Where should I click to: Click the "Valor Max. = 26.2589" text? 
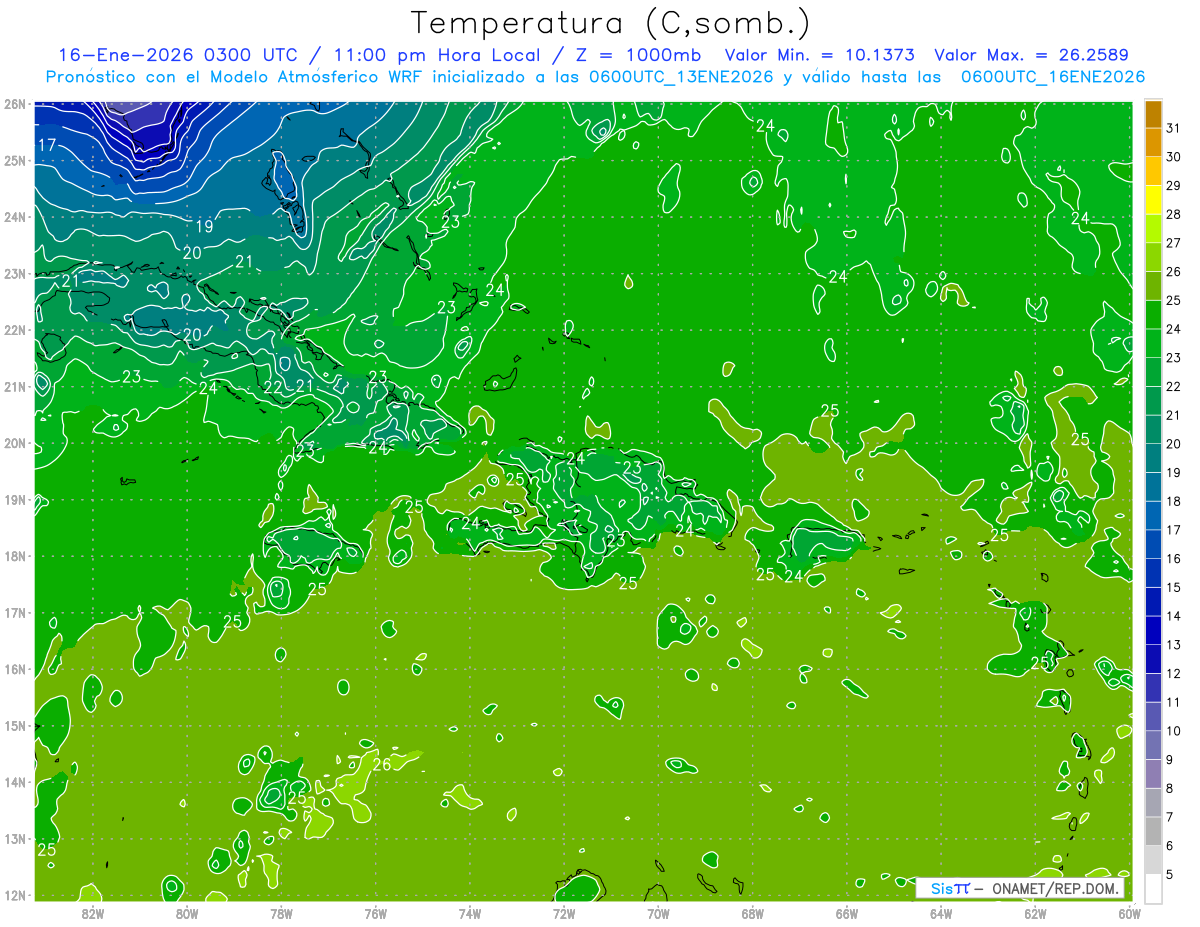click(1033, 55)
